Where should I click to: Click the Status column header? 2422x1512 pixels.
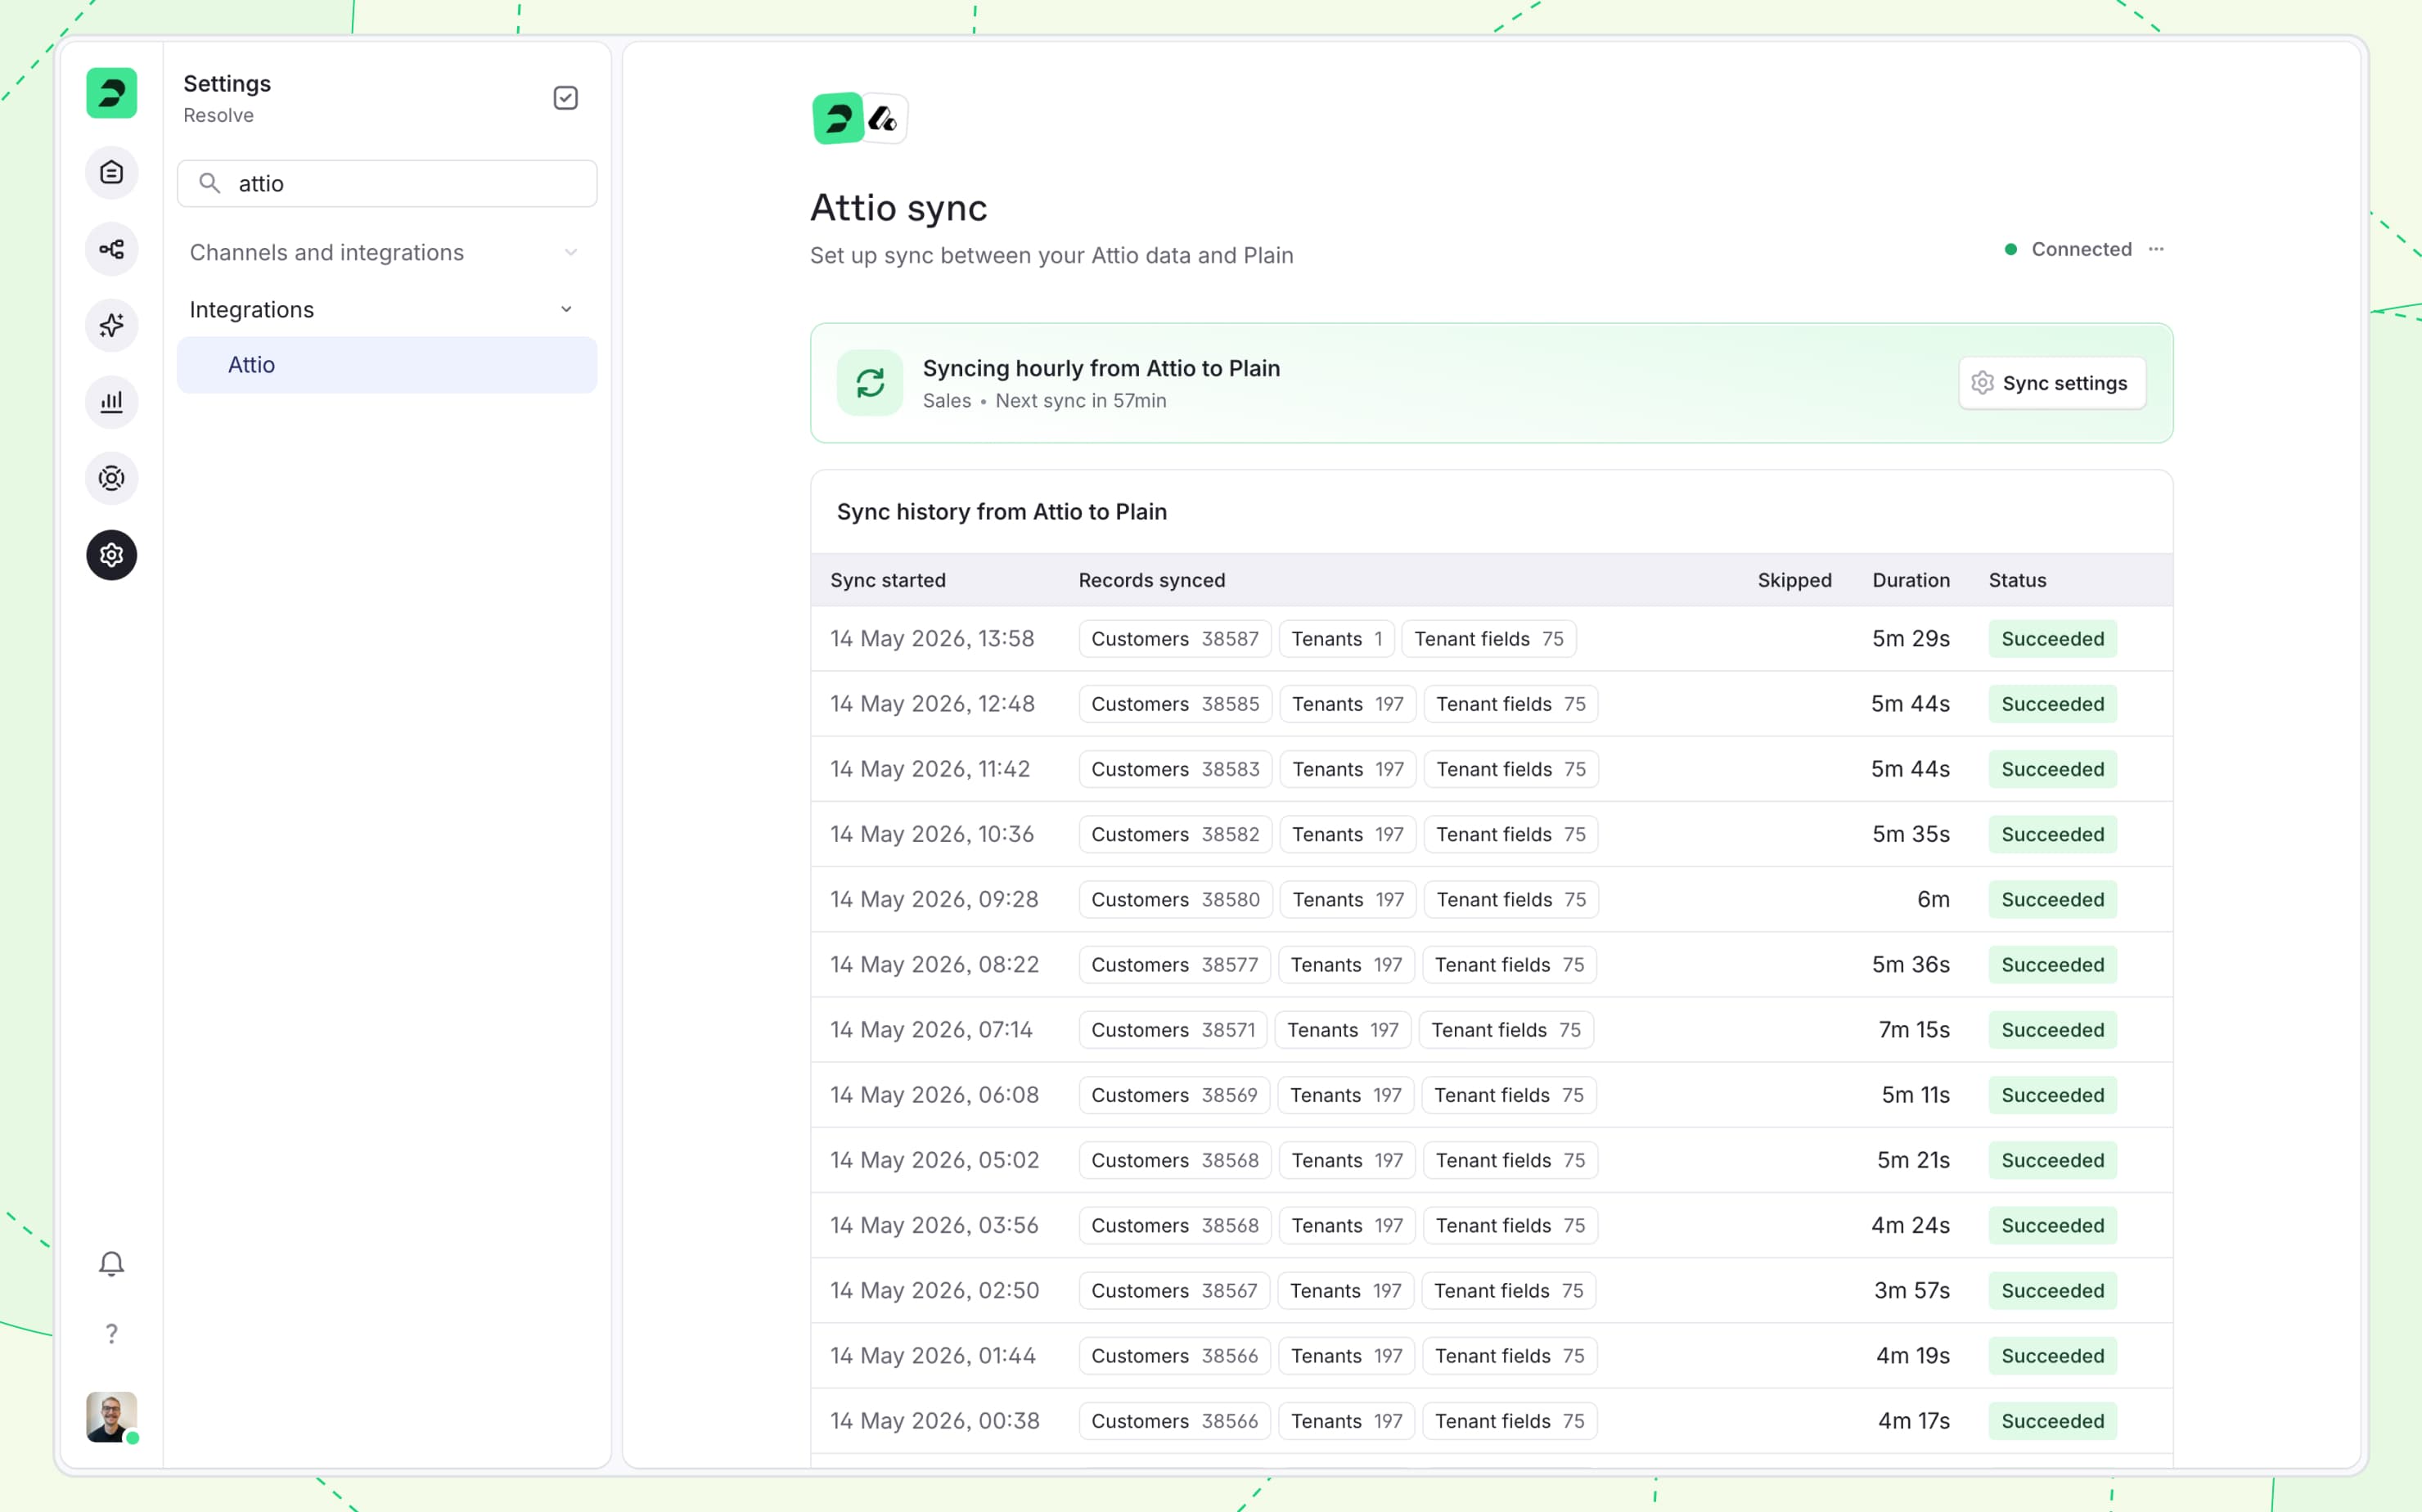[2017, 580]
